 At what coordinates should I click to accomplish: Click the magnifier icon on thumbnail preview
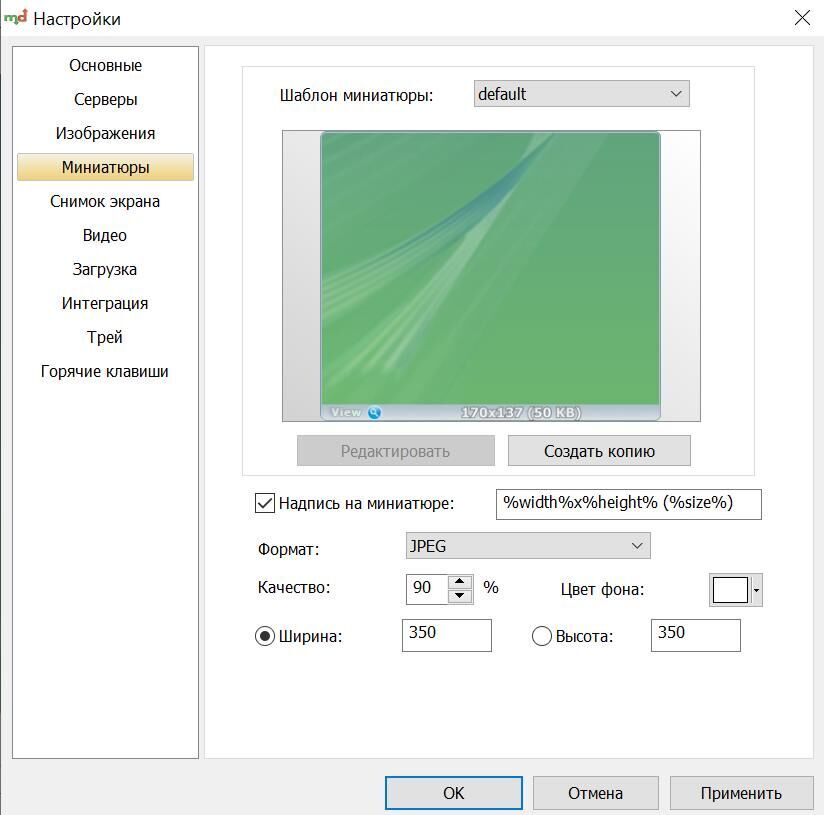click(x=374, y=412)
